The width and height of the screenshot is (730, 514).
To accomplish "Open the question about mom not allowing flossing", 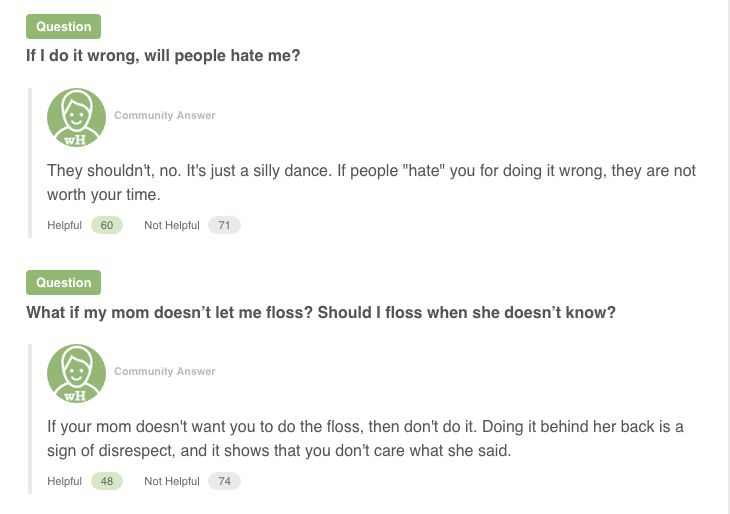I will point(320,312).
